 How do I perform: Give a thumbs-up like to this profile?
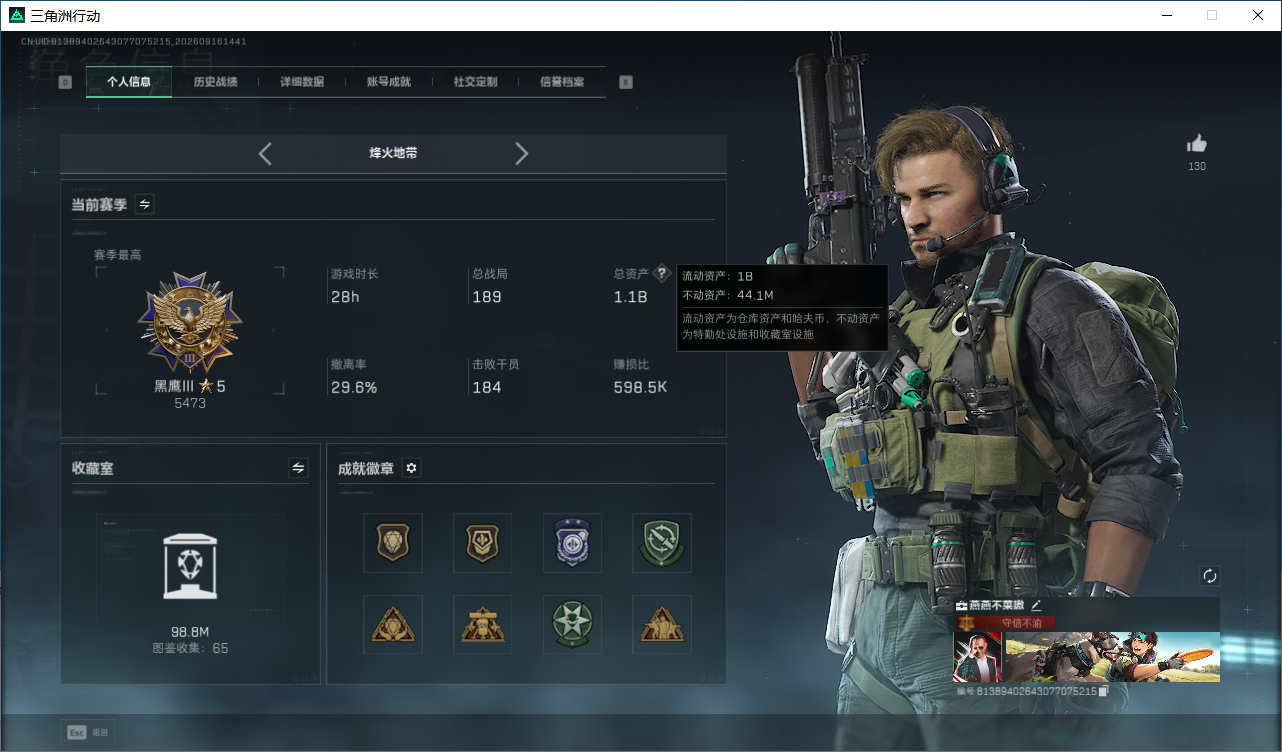[x=1197, y=143]
